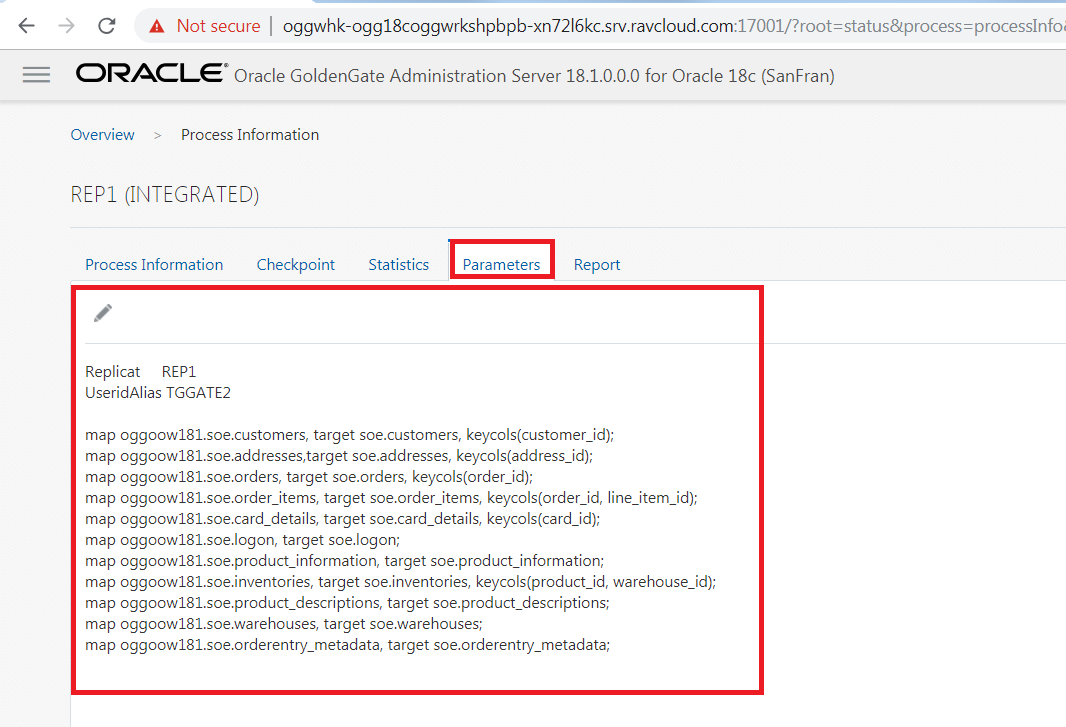Click the soe.warehouses map line
1066x727 pixels.
click(x=283, y=624)
